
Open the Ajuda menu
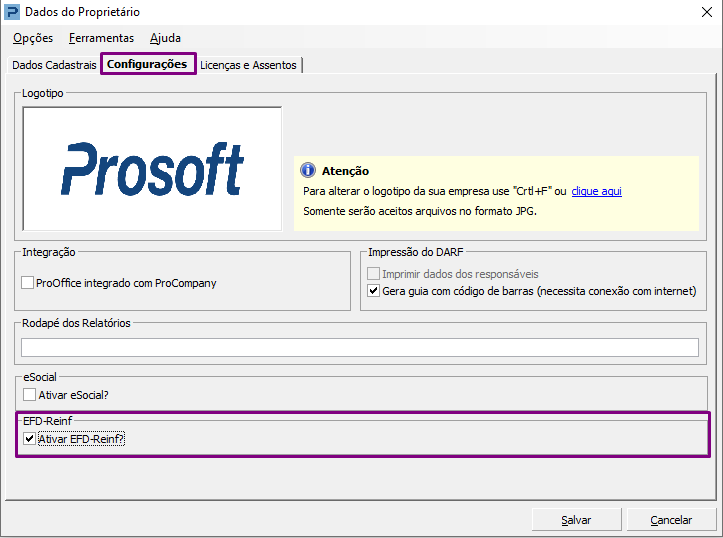[x=165, y=38]
